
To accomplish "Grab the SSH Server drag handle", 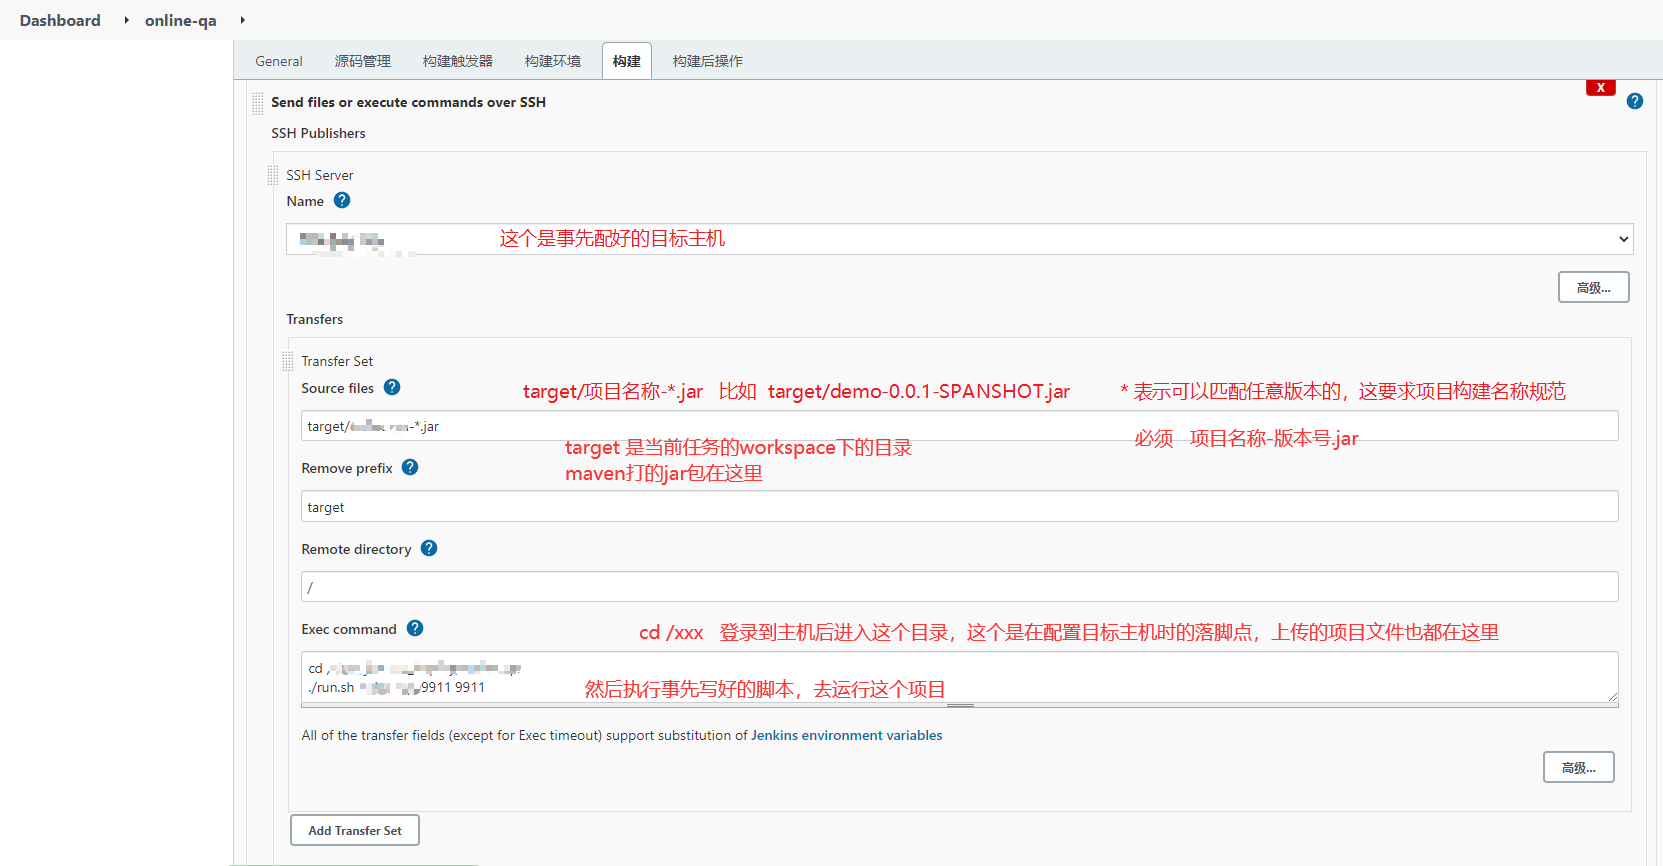I will tap(273, 175).
